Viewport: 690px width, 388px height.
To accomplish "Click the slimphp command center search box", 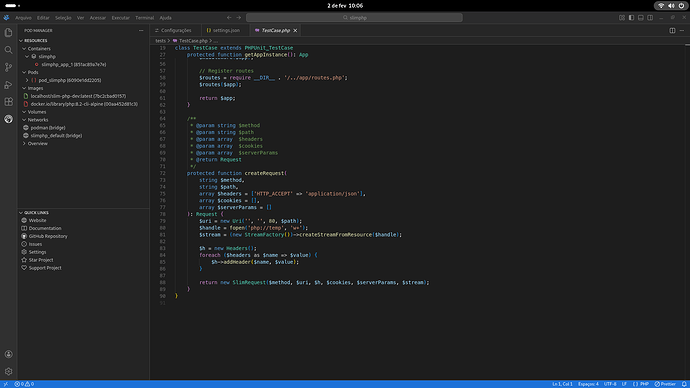I will (x=354, y=18).
